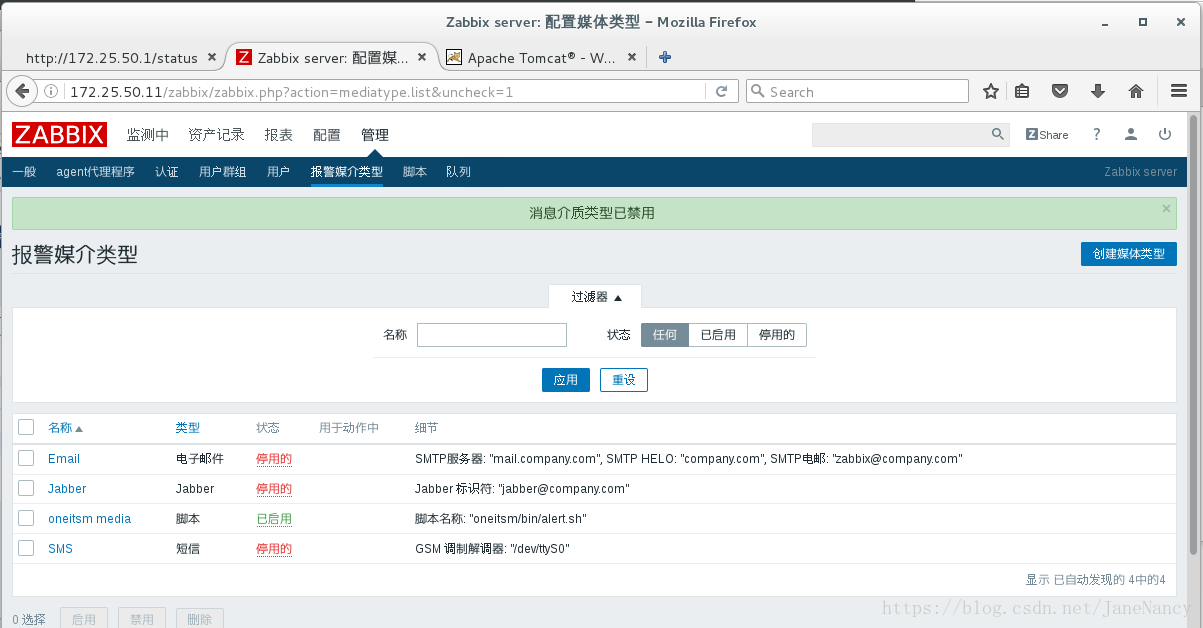This screenshot has width=1203, height=628.
Task: Toggle SMS's 停用的 status link
Action: 274,549
